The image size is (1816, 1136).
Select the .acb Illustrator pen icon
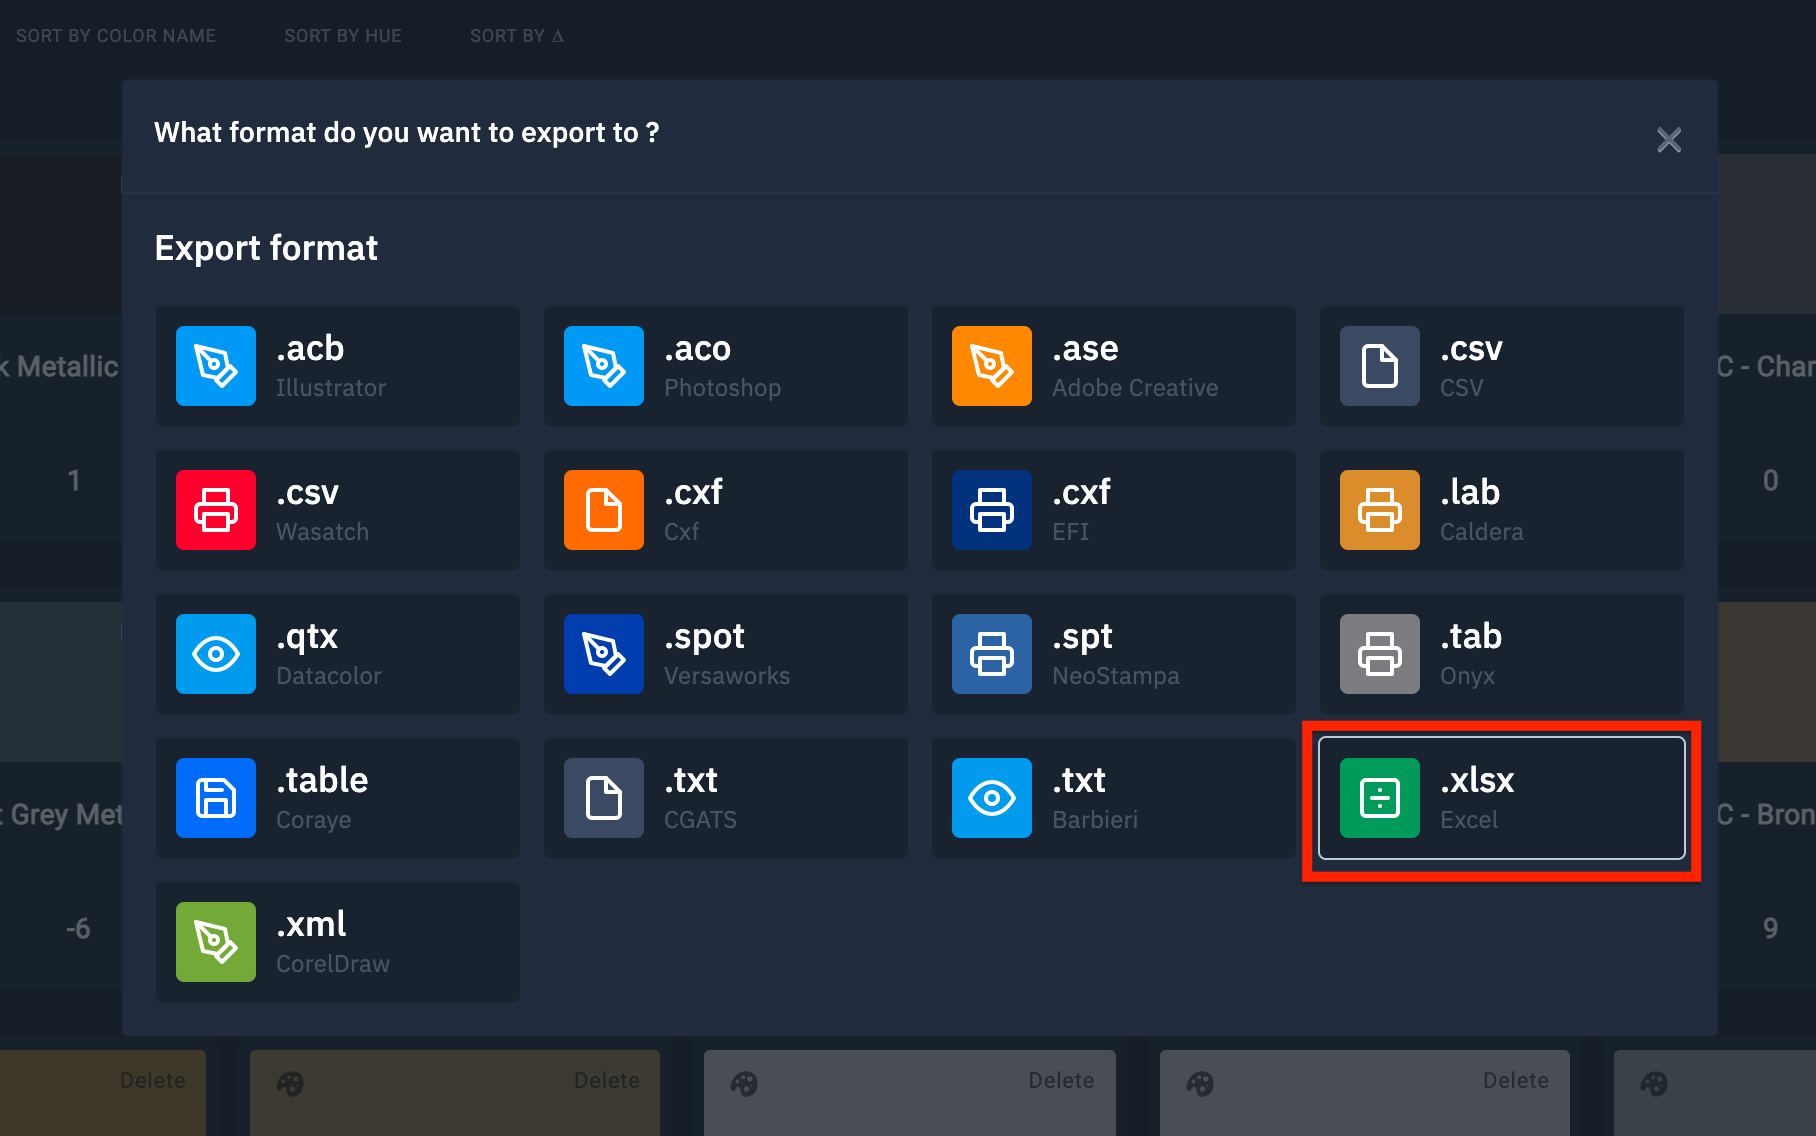(216, 366)
